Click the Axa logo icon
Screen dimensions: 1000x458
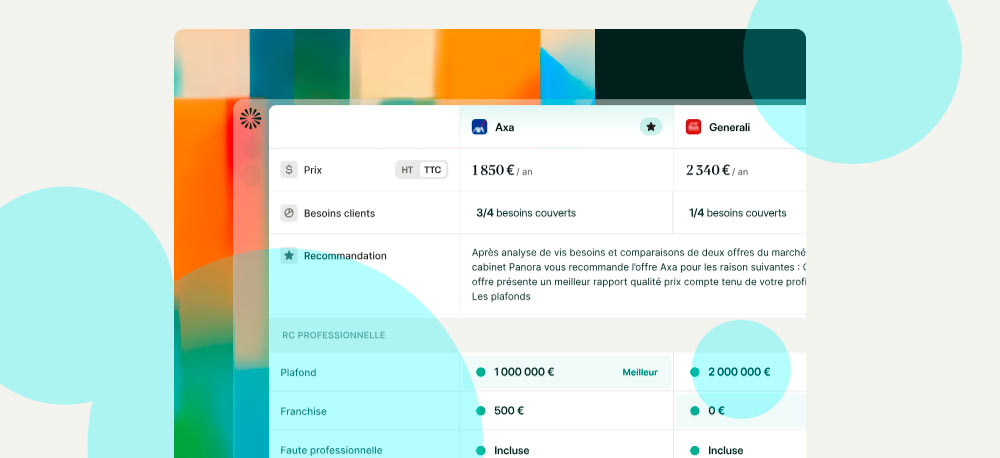coord(480,127)
